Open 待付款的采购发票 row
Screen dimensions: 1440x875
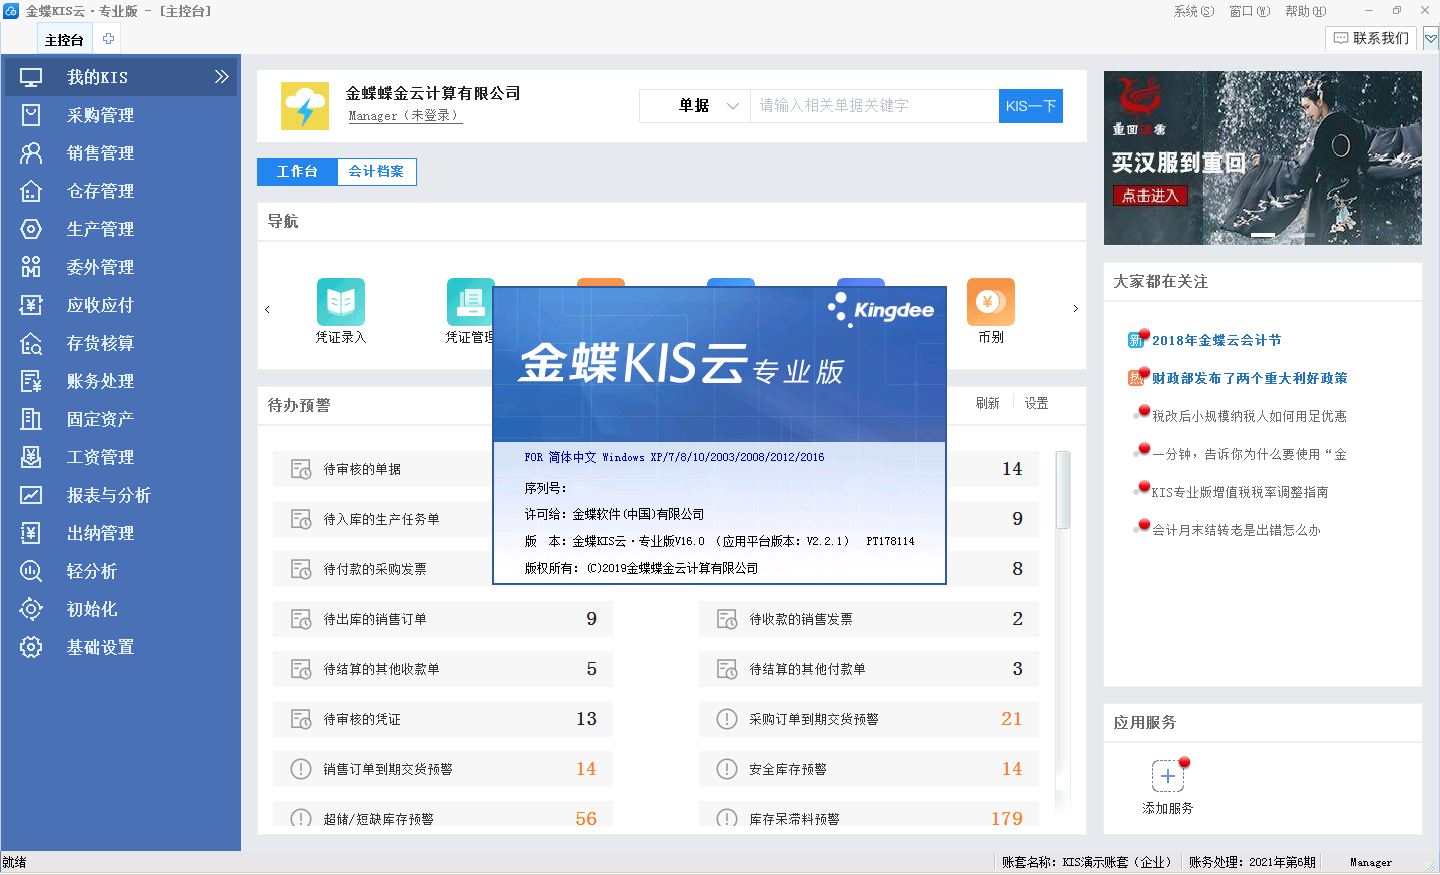pyautogui.click(x=383, y=569)
